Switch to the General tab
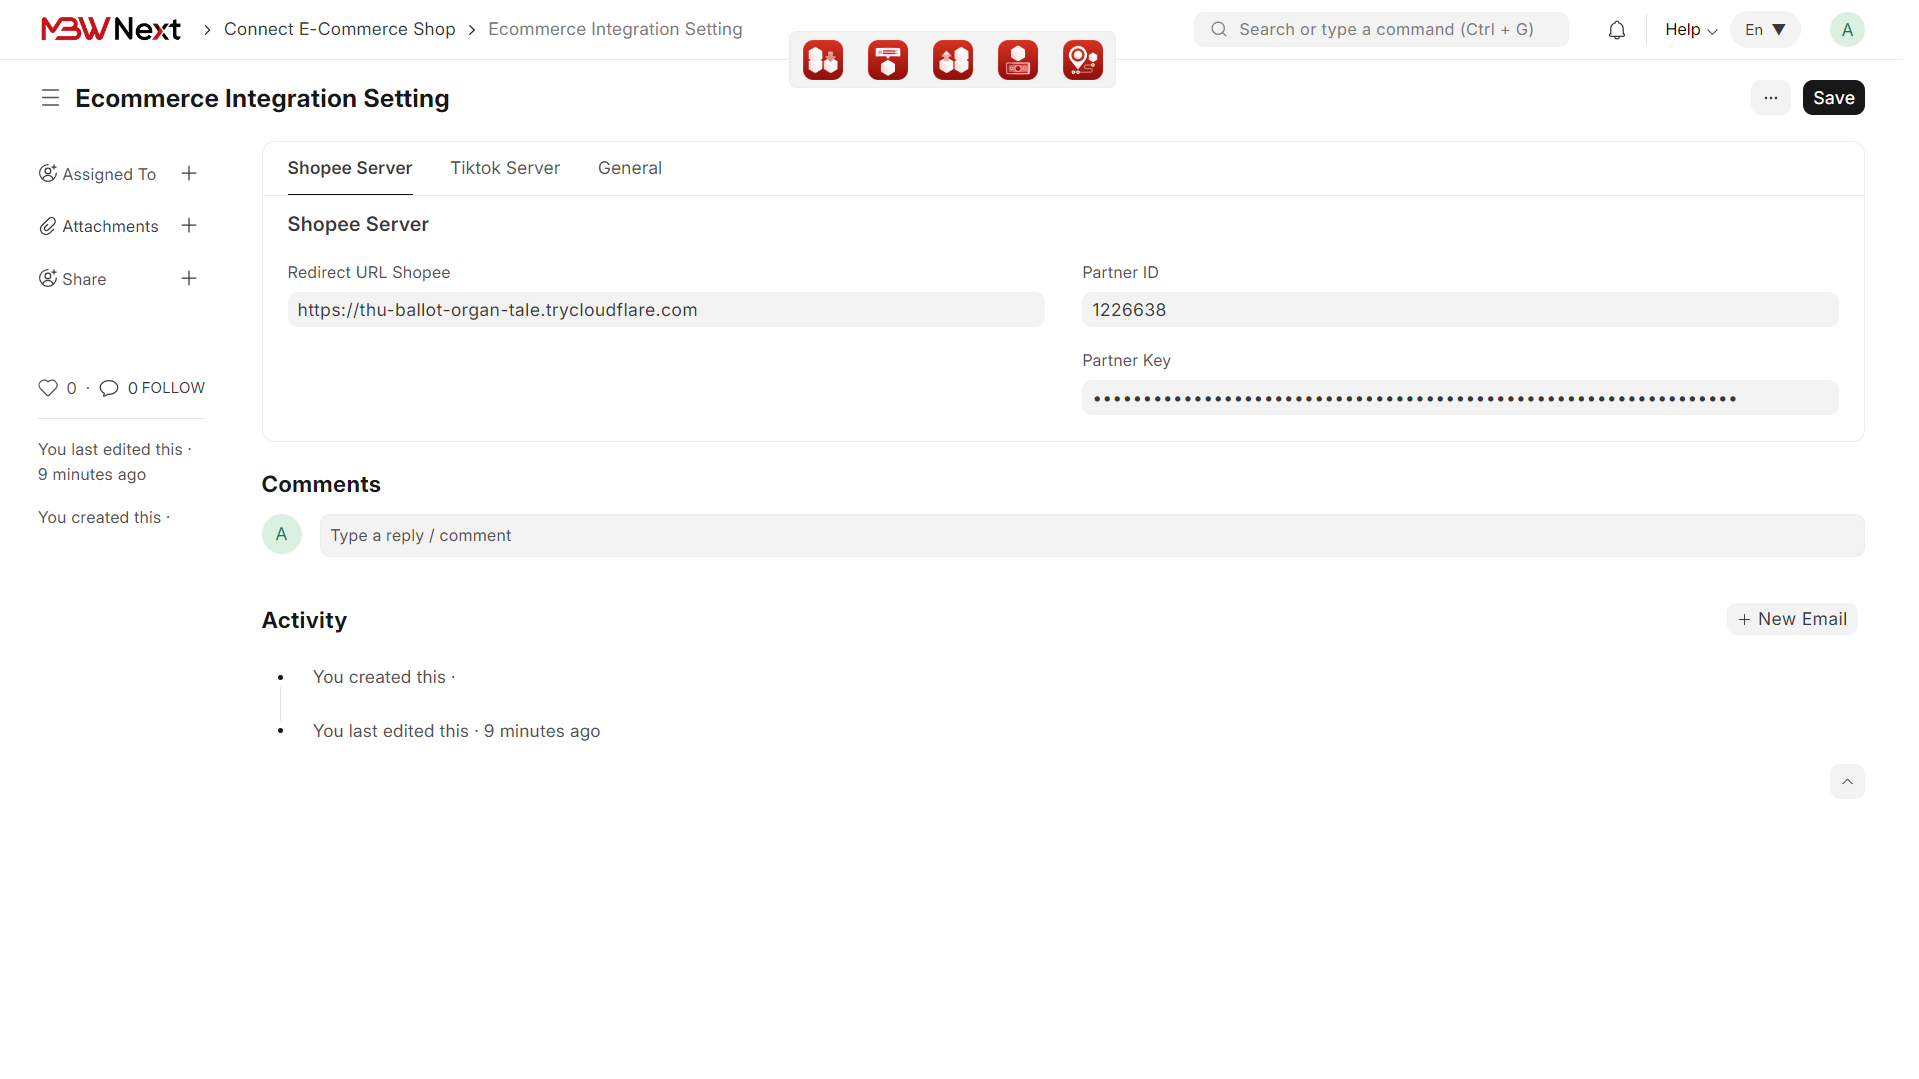This screenshot has width=1919, height=1079. point(629,168)
